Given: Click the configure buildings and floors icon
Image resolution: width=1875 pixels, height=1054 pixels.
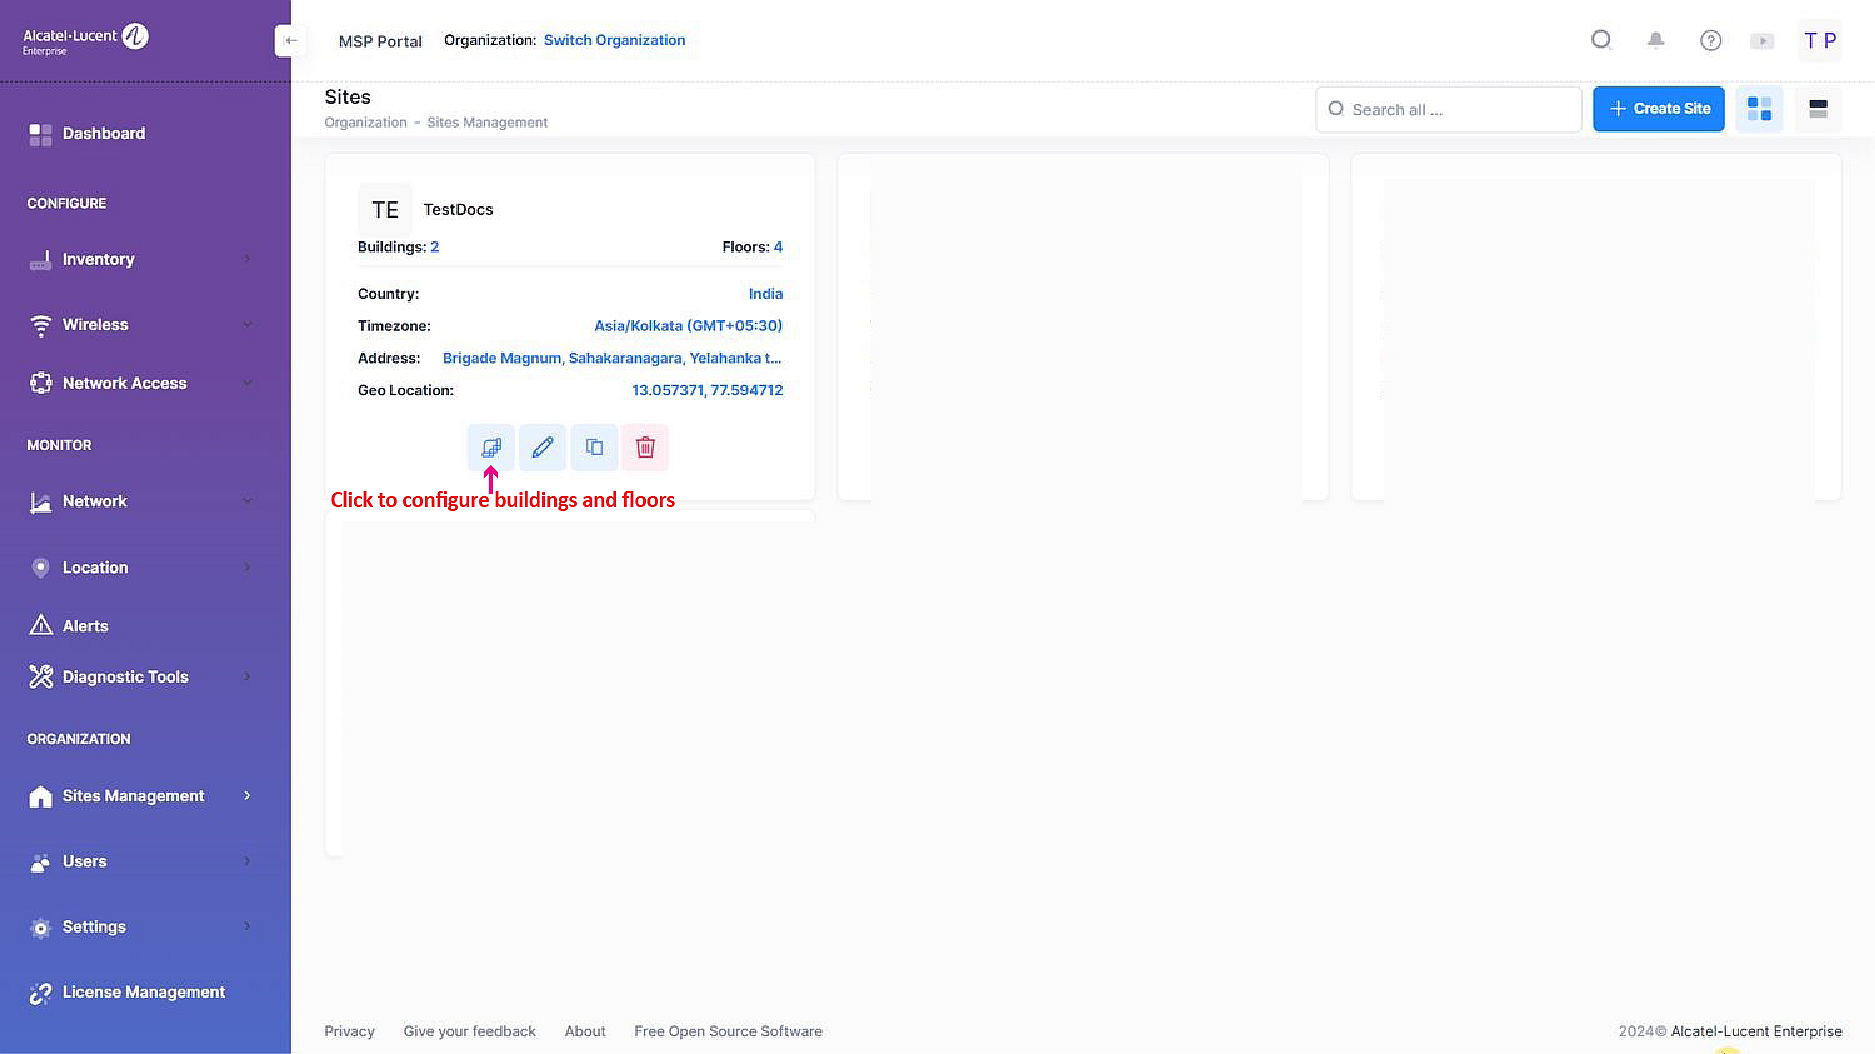Looking at the screenshot, I should pos(491,447).
